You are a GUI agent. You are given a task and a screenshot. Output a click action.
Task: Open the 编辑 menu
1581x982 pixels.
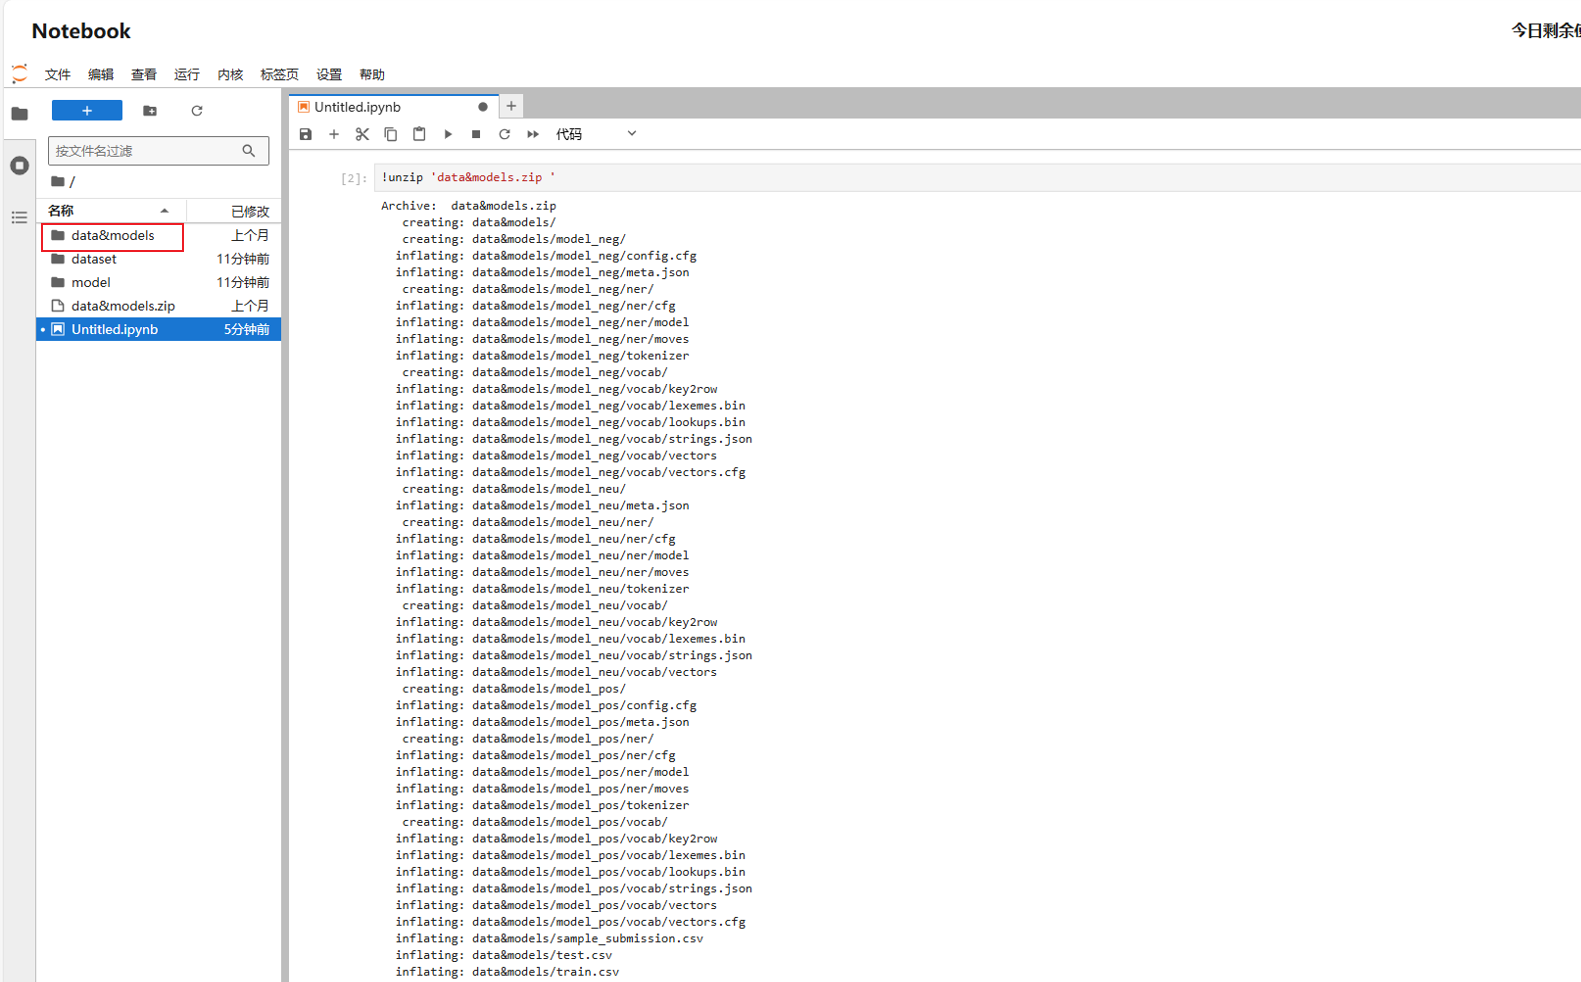101,75
